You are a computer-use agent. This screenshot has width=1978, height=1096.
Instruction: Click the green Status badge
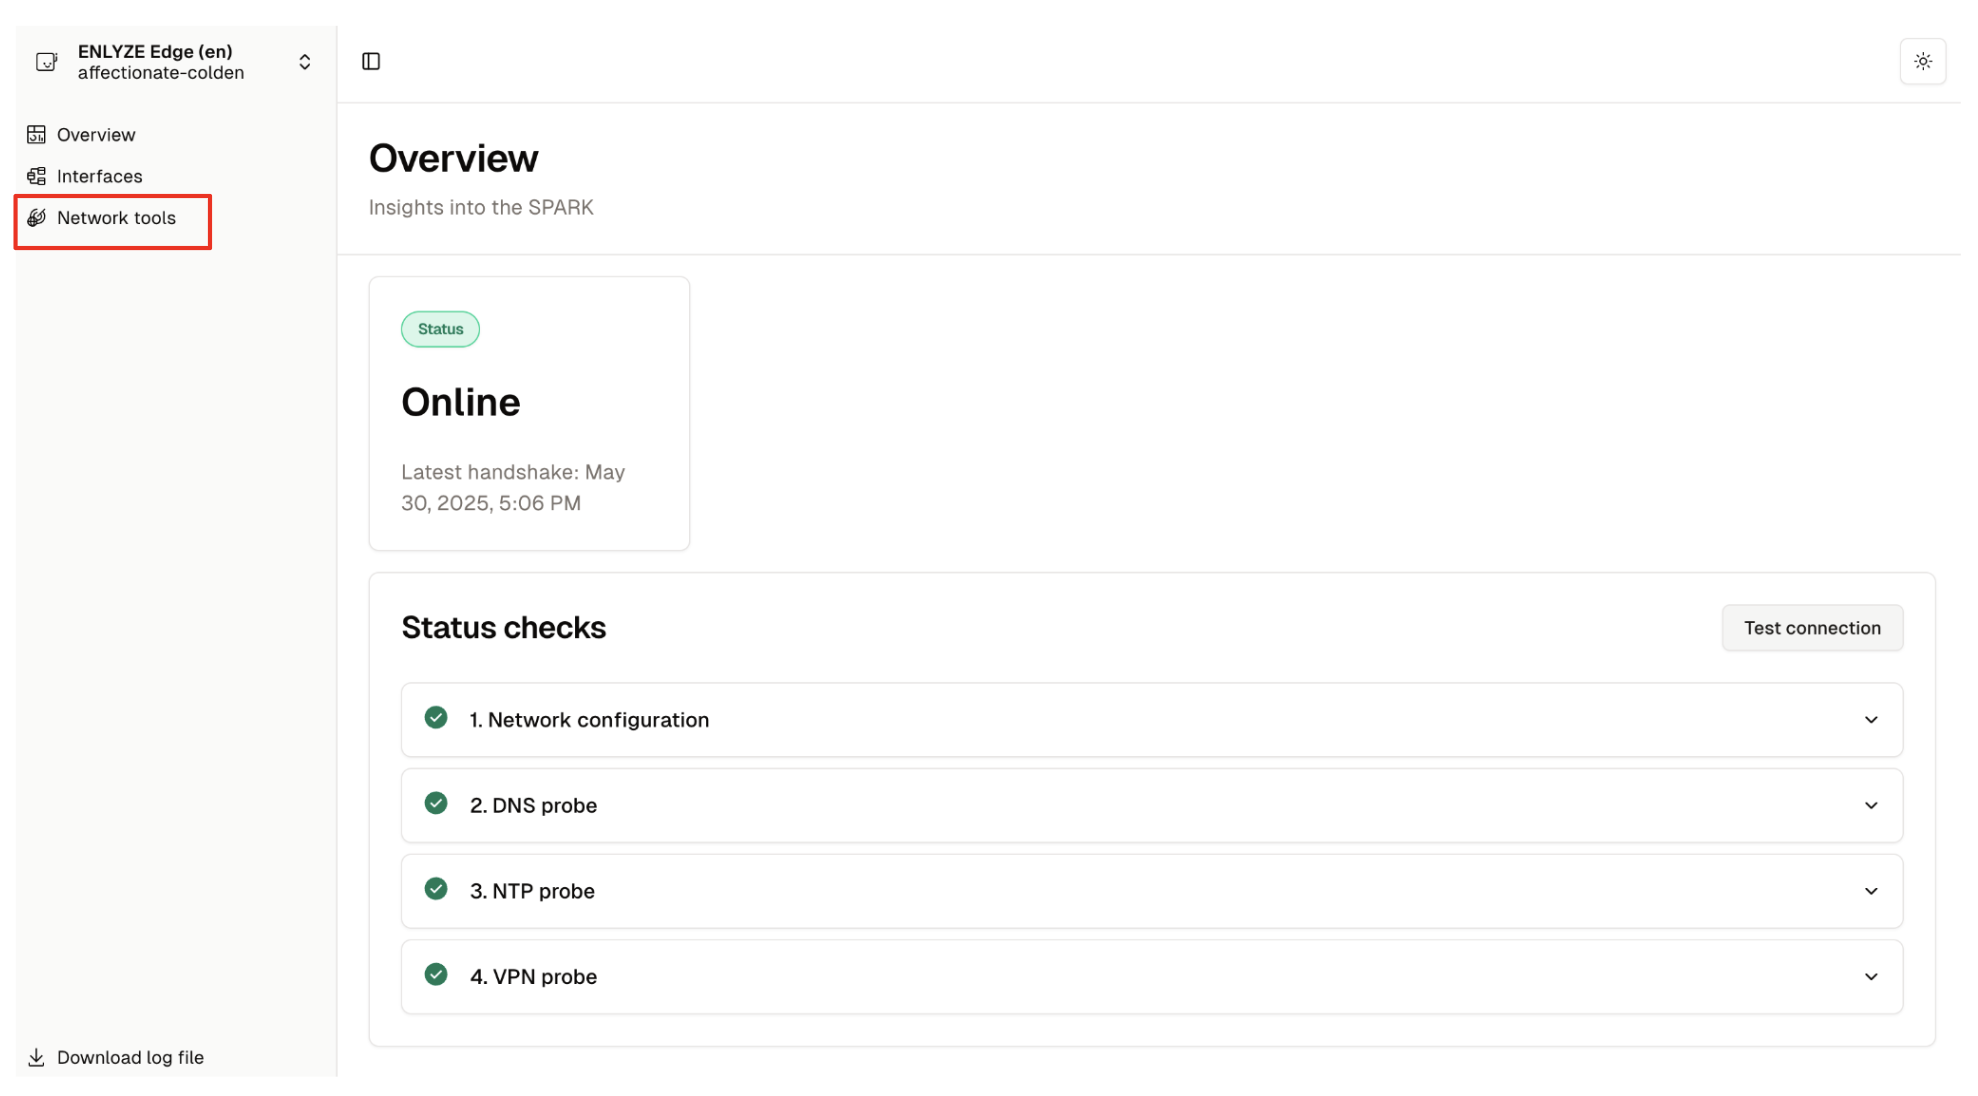pyautogui.click(x=440, y=330)
